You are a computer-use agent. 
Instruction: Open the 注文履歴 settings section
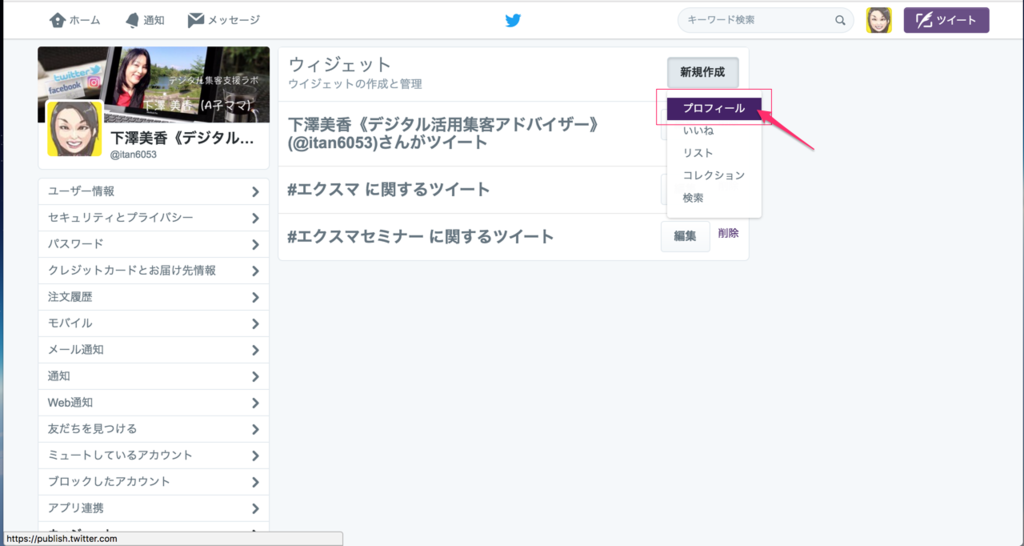(153, 297)
